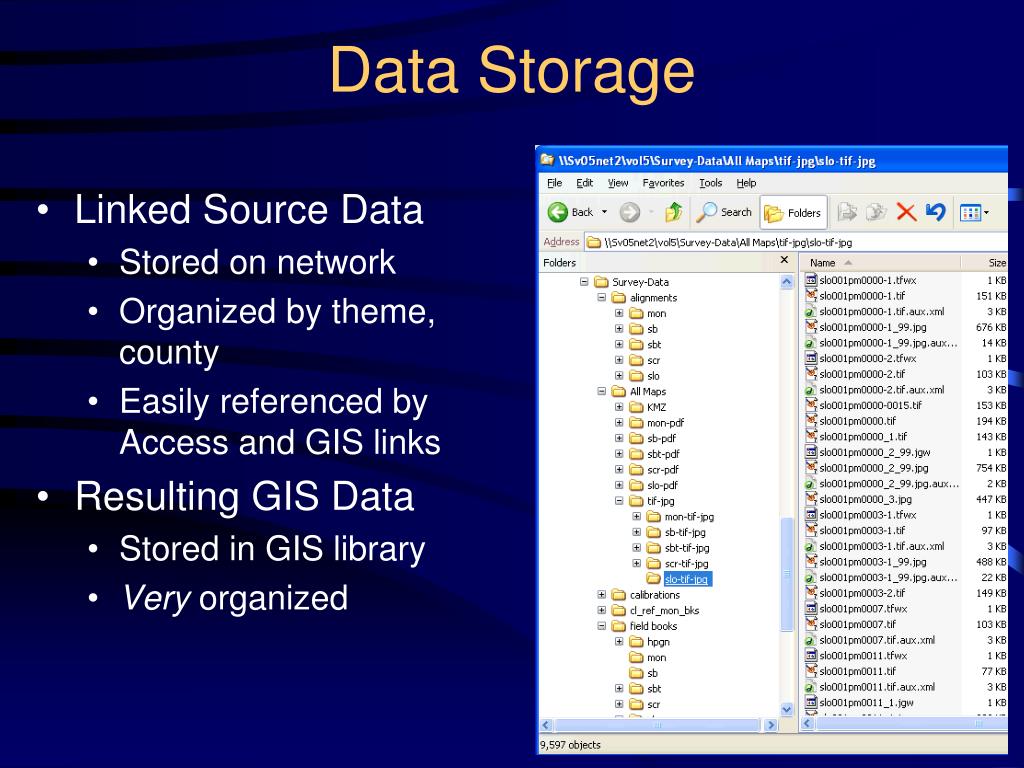Select the slo-pdf folder
This screenshot has width=1024, height=768.
pyautogui.click(x=662, y=485)
